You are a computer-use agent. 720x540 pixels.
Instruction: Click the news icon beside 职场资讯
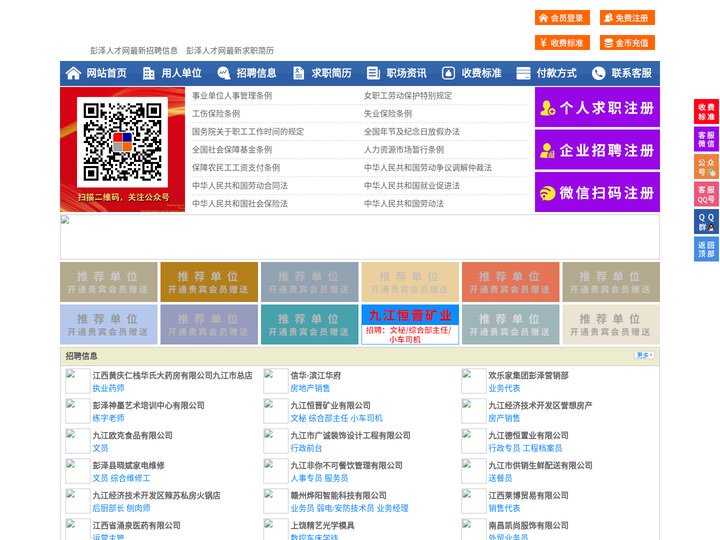click(x=373, y=73)
